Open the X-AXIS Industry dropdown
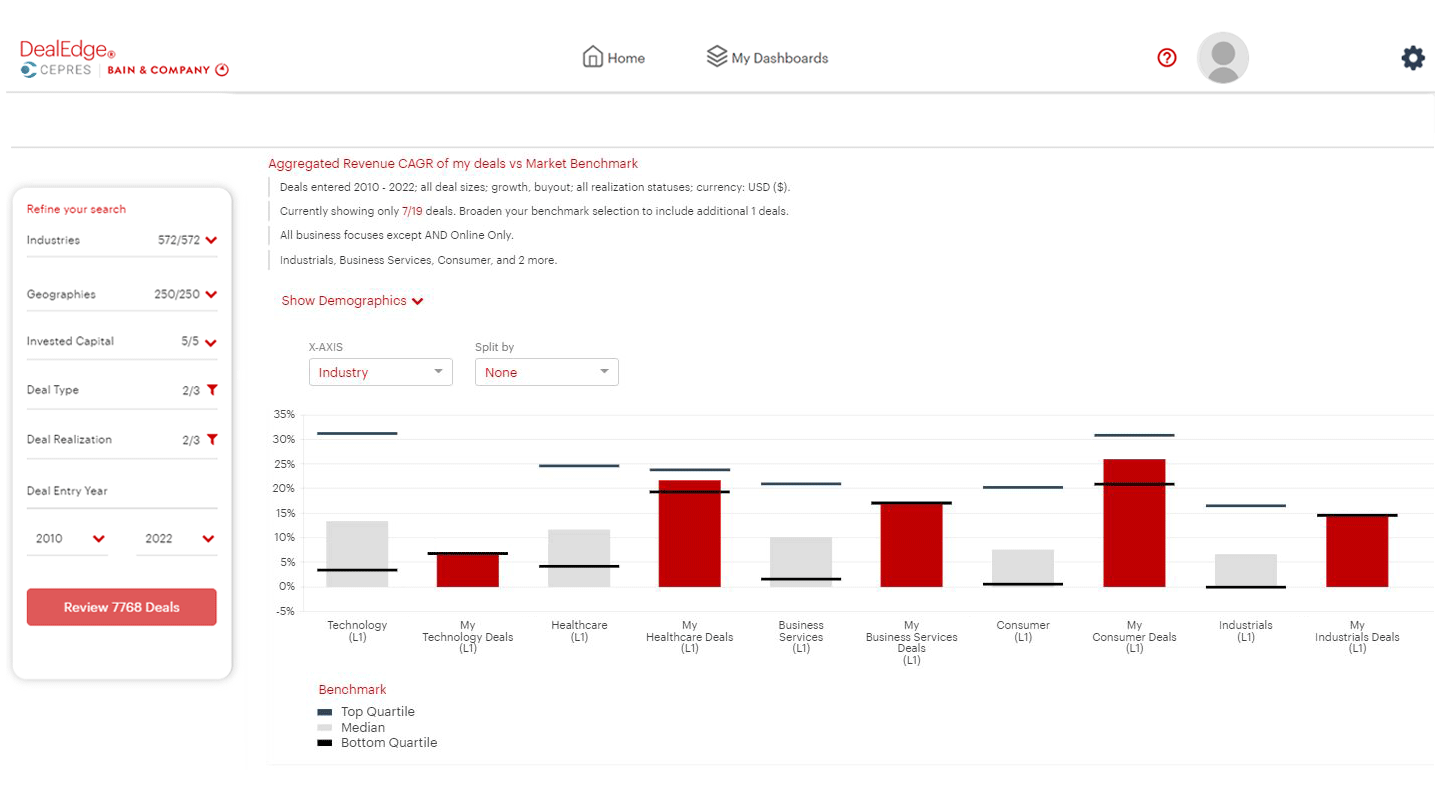Screen dimensions: 1440x810 pyautogui.click(x=380, y=371)
